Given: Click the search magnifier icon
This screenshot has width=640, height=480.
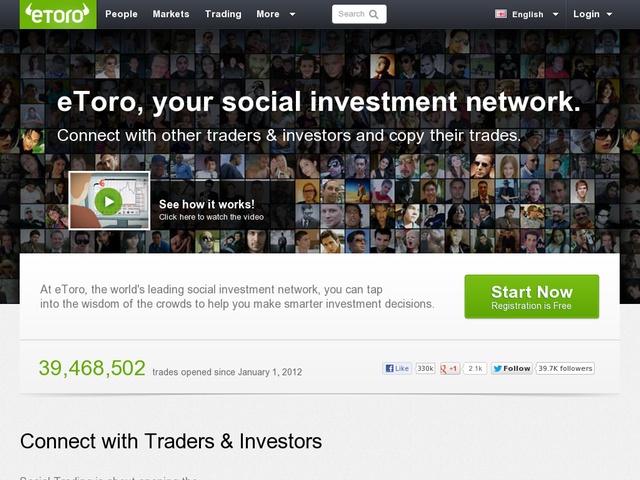Looking at the screenshot, I should point(374,14).
